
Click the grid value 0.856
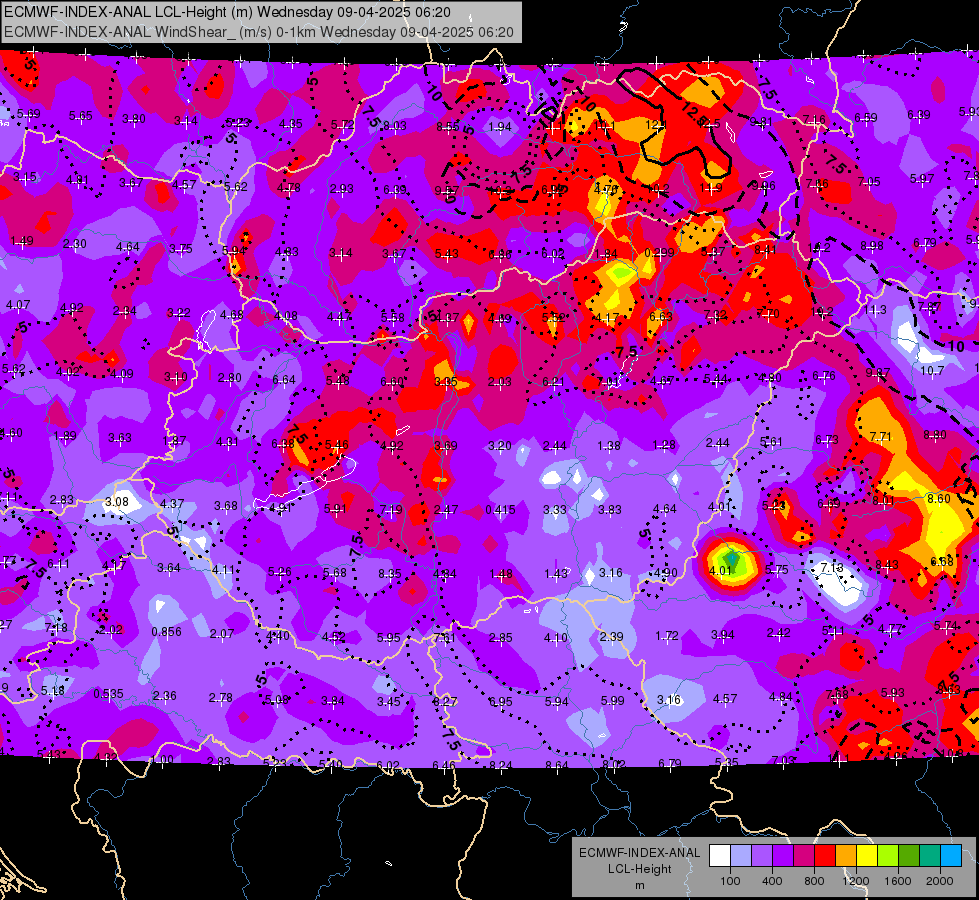166,631
